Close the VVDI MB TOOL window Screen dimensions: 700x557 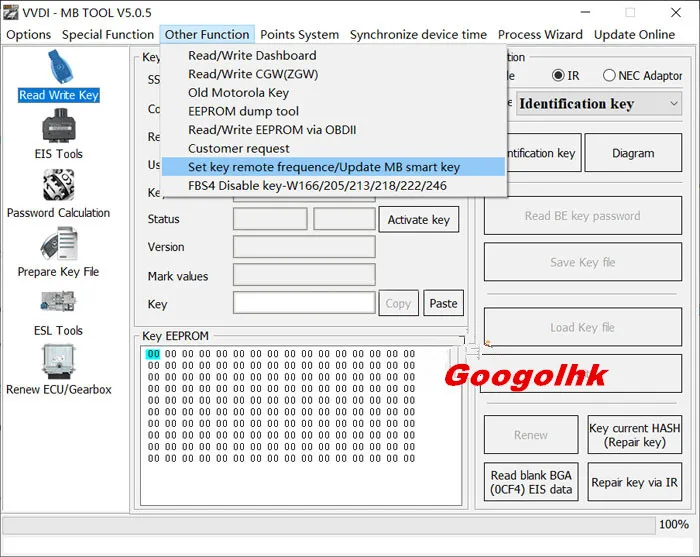(676, 12)
